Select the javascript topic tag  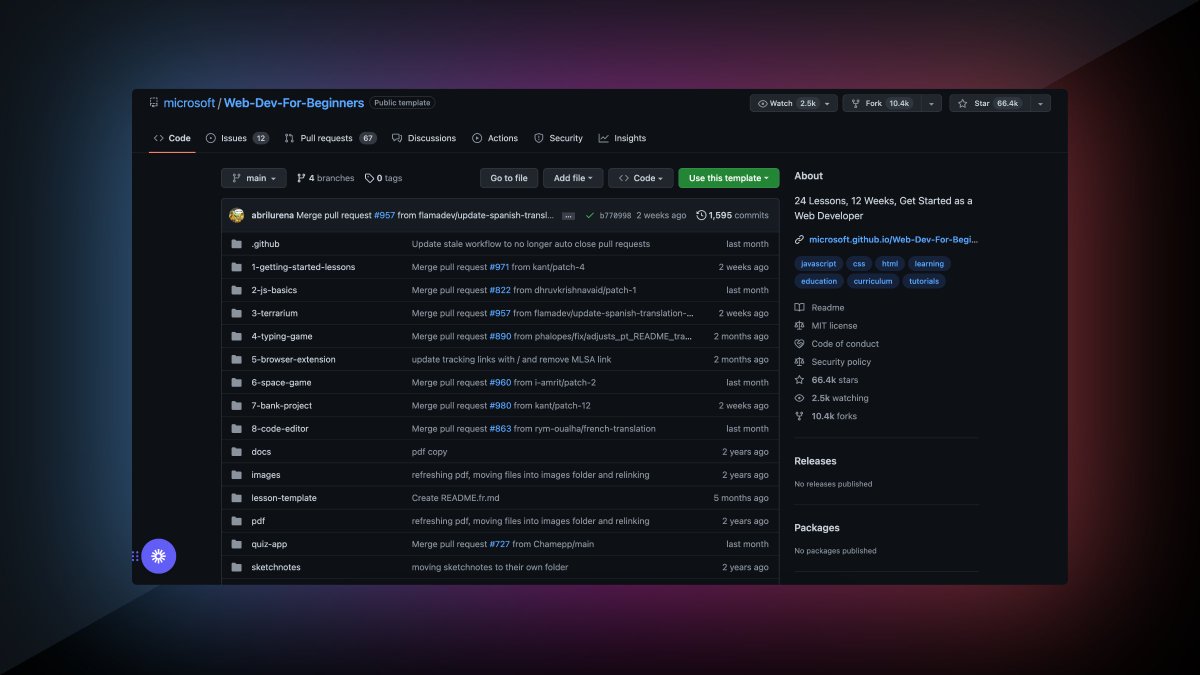click(x=818, y=263)
